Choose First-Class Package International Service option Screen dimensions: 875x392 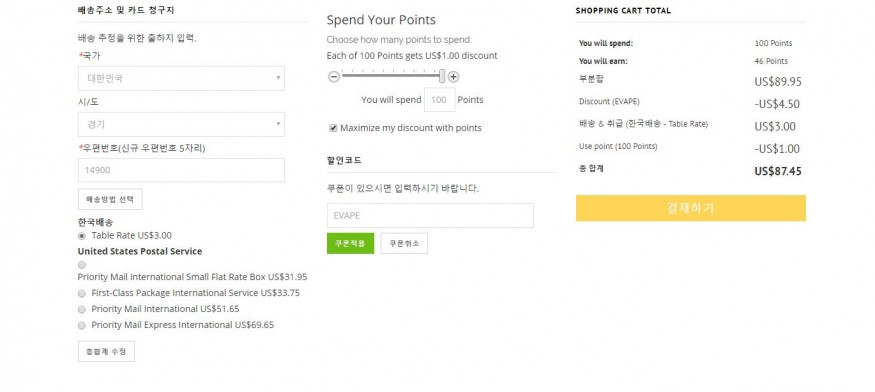pos(82,293)
